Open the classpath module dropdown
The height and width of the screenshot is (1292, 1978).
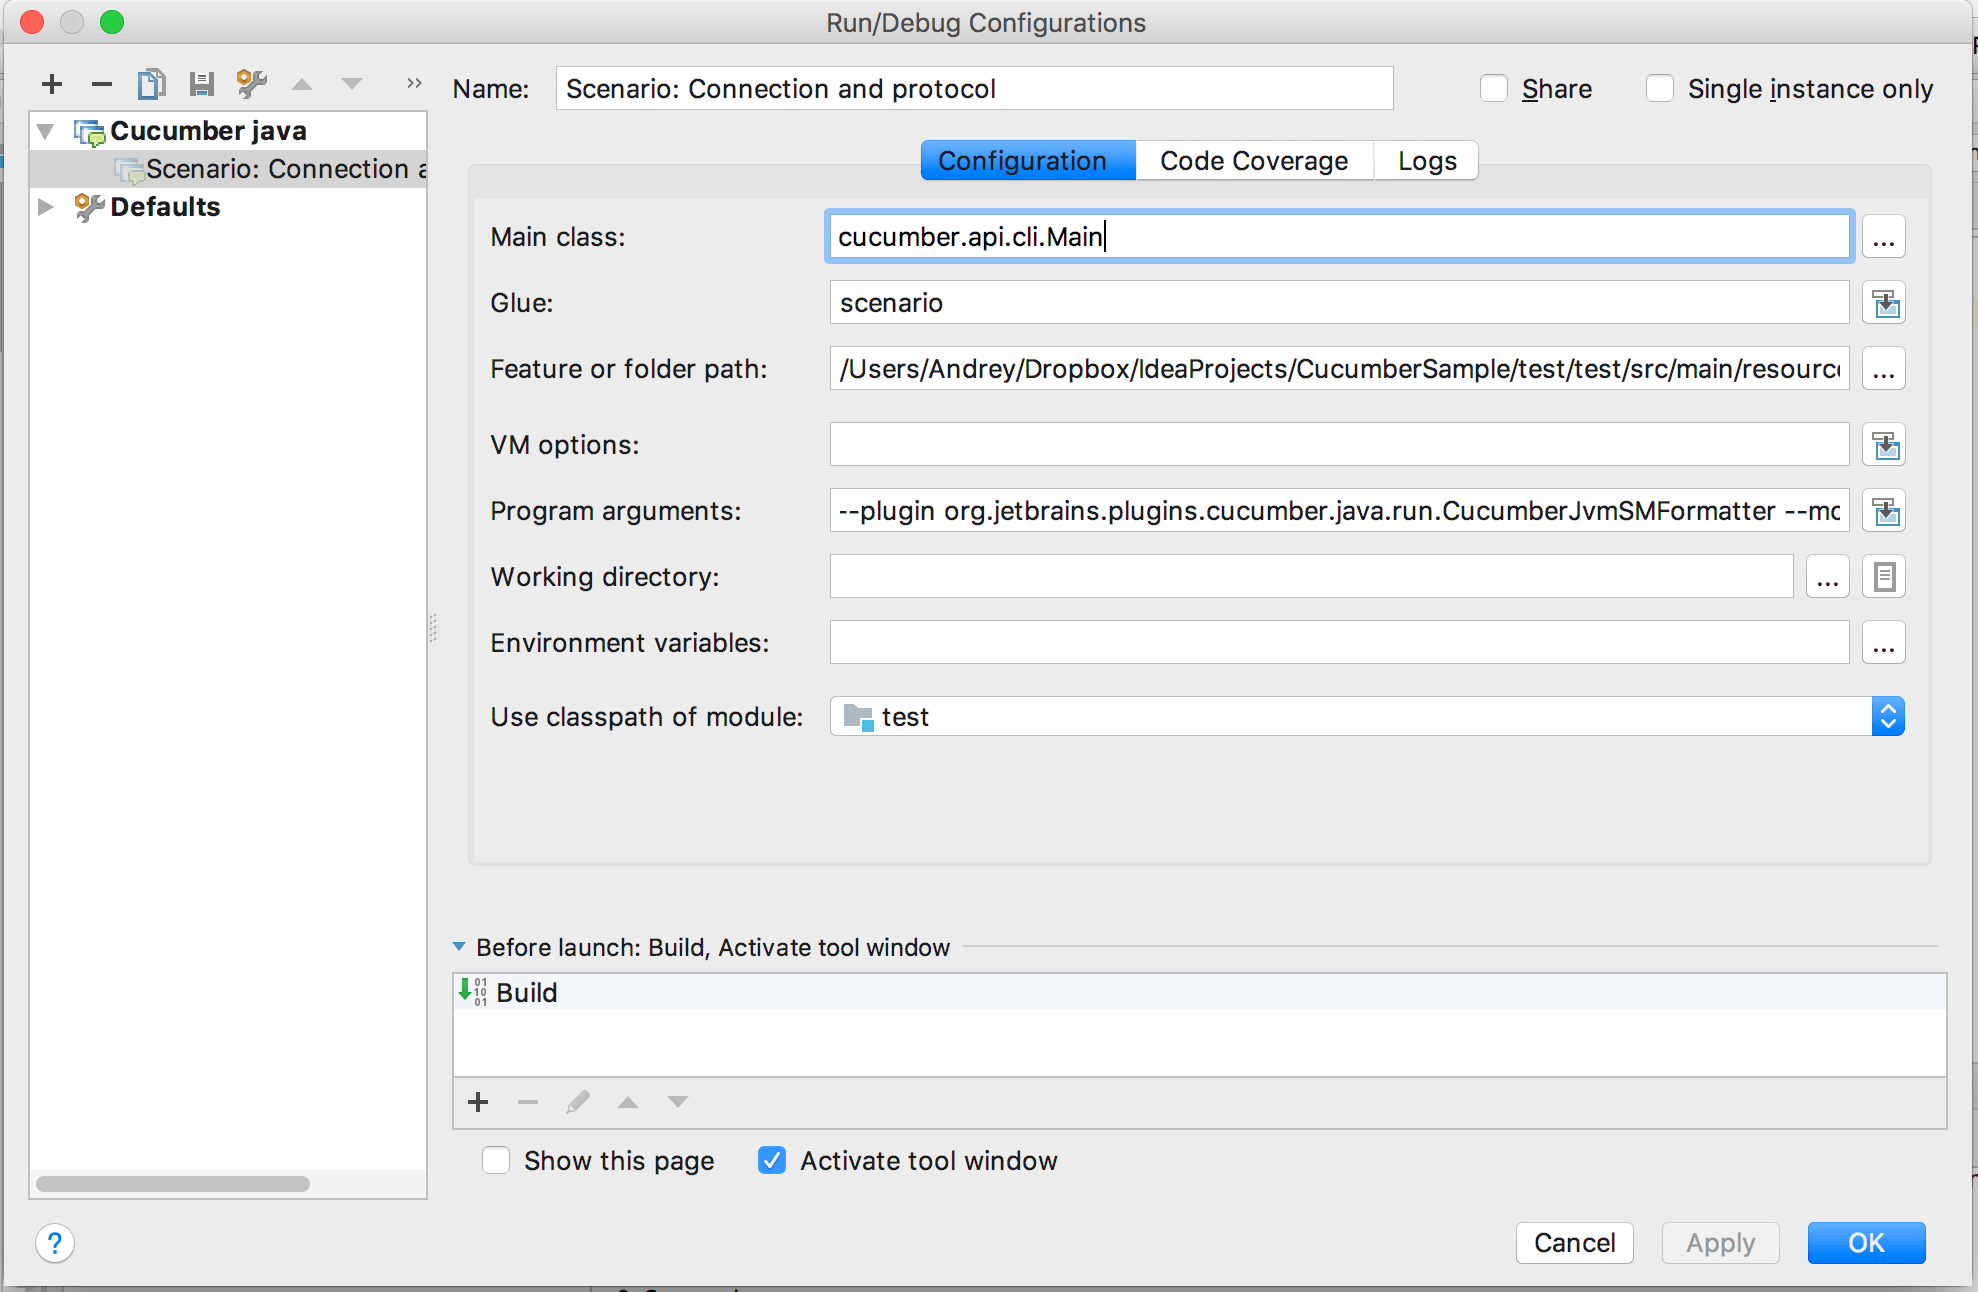point(1888,716)
